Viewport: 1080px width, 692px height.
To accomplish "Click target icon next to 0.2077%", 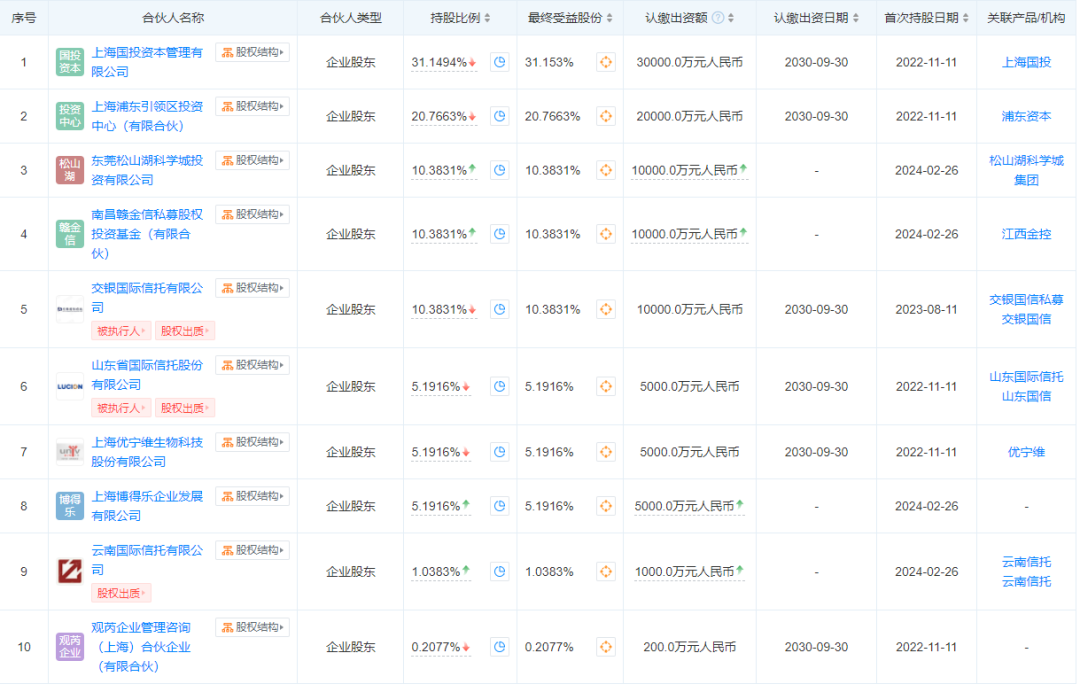I will (x=606, y=647).
